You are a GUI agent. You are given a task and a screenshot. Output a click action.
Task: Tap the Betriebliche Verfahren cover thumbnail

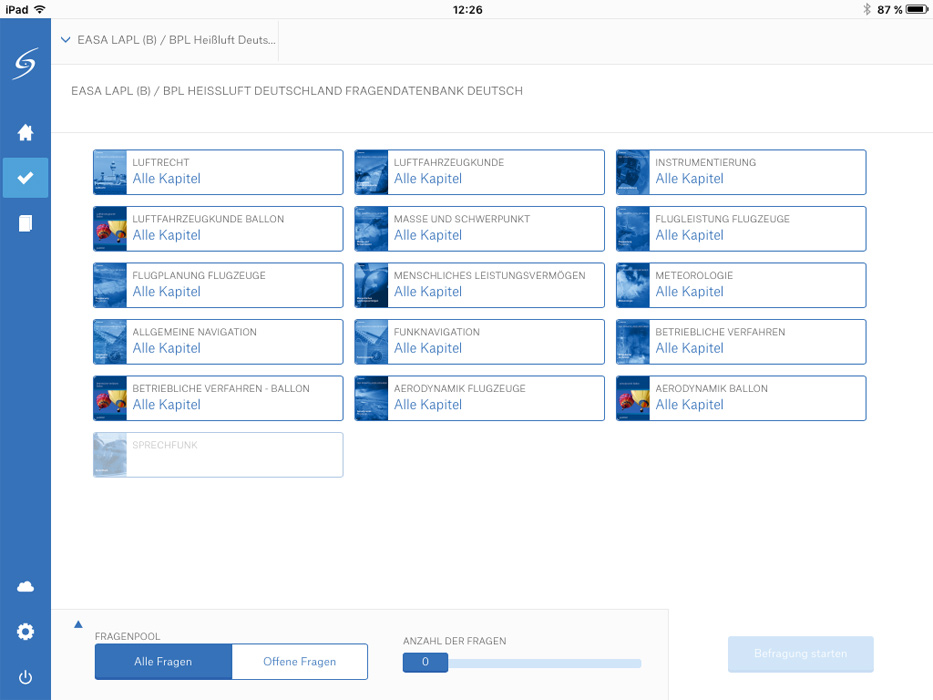pos(633,342)
